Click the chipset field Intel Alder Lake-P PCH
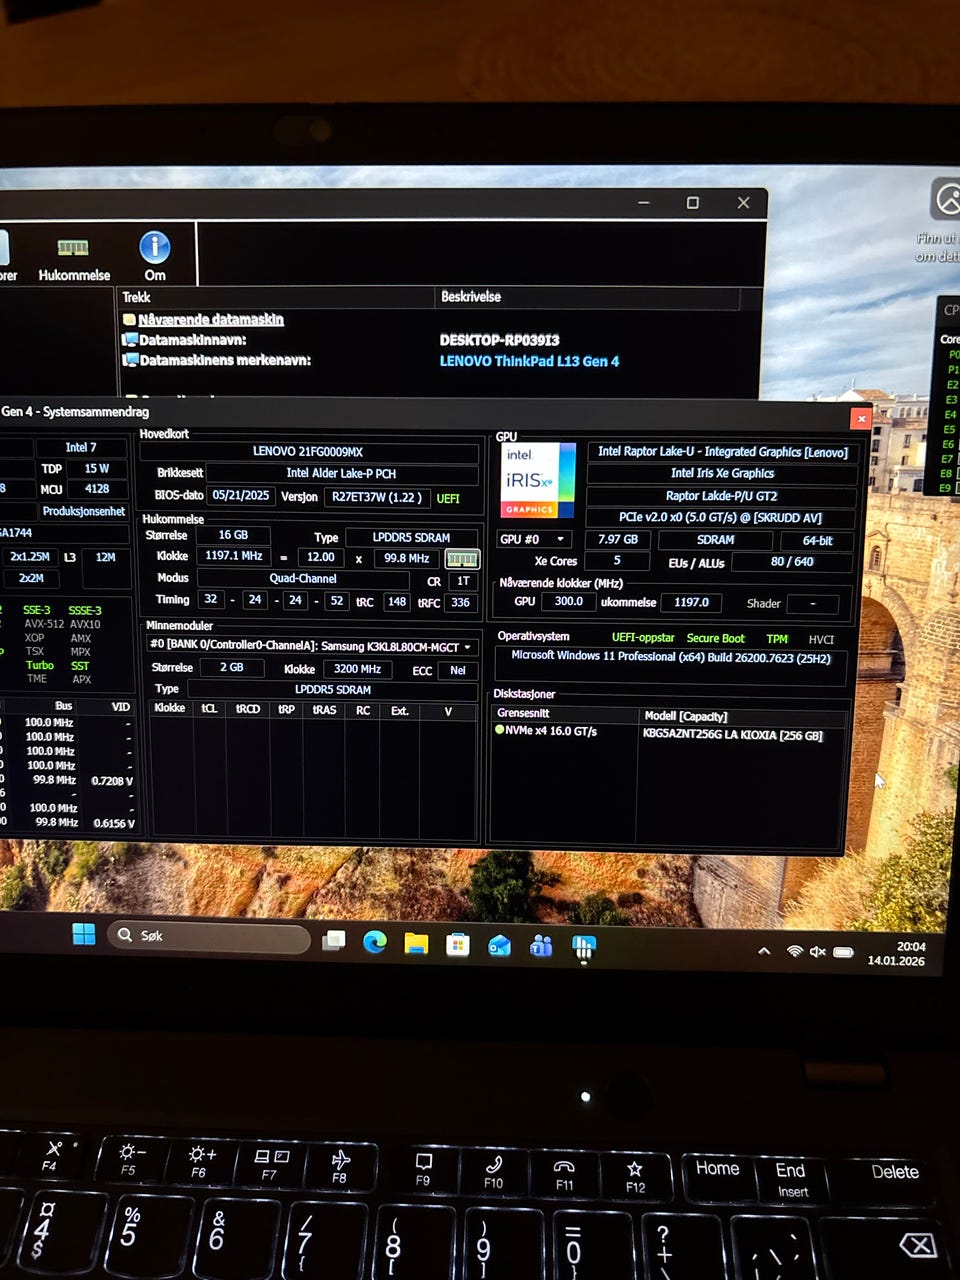The height and width of the screenshot is (1280, 960). pyautogui.click(x=341, y=473)
